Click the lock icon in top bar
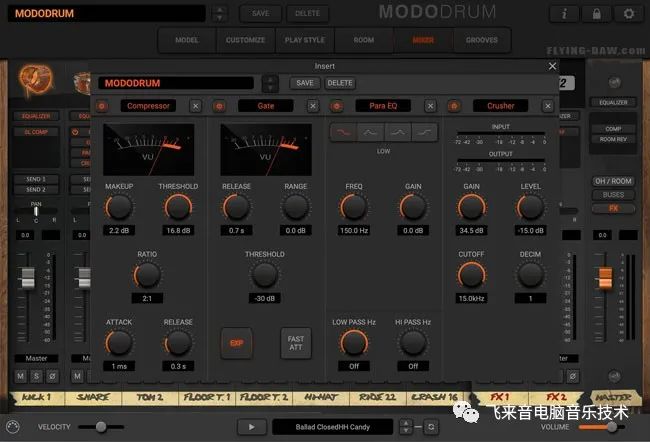 pos(596,14)
